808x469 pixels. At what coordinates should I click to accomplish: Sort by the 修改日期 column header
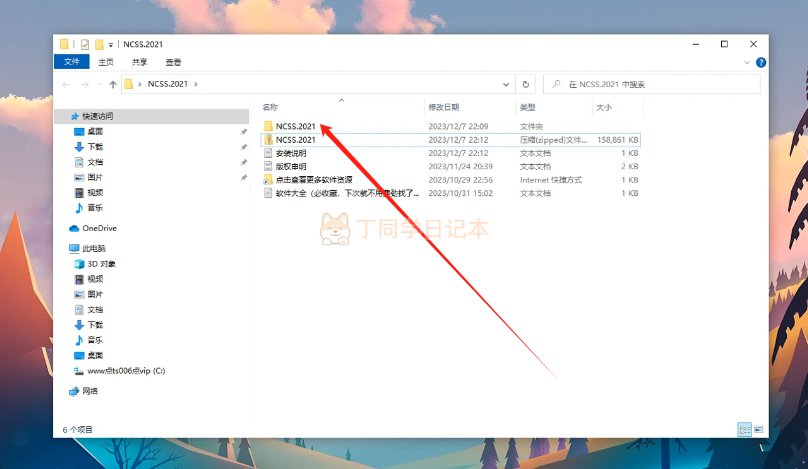click(444, 107)
